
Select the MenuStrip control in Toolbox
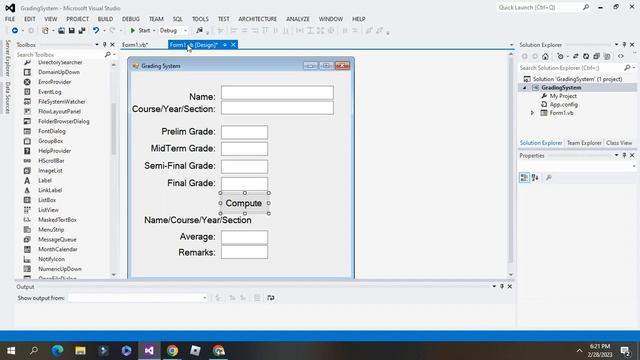pyautogui.click(x=51, y=229)
